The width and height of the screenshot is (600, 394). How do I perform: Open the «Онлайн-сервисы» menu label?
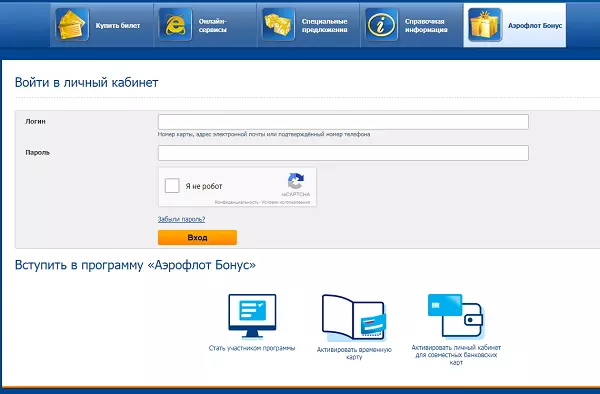coord(213,26)
